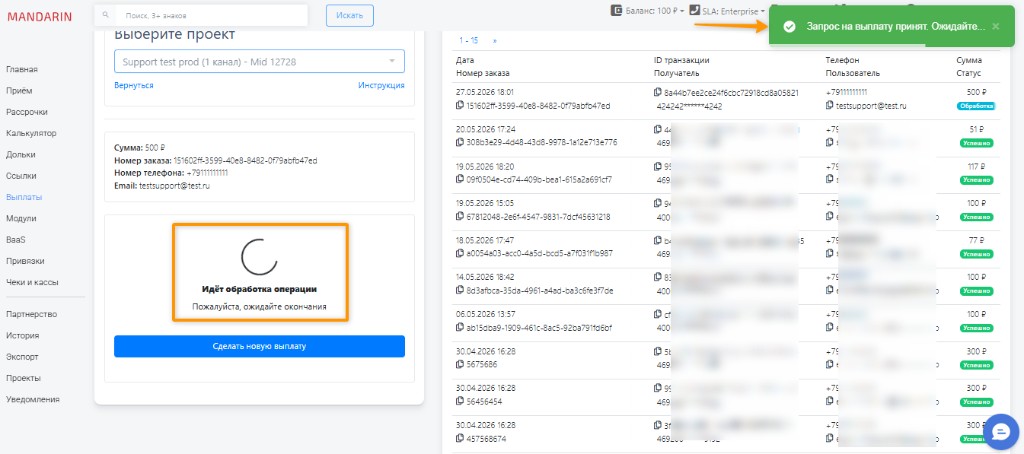Copy order number 5675686
Viewport: 1024px width, 454px height.
(460, 364)
